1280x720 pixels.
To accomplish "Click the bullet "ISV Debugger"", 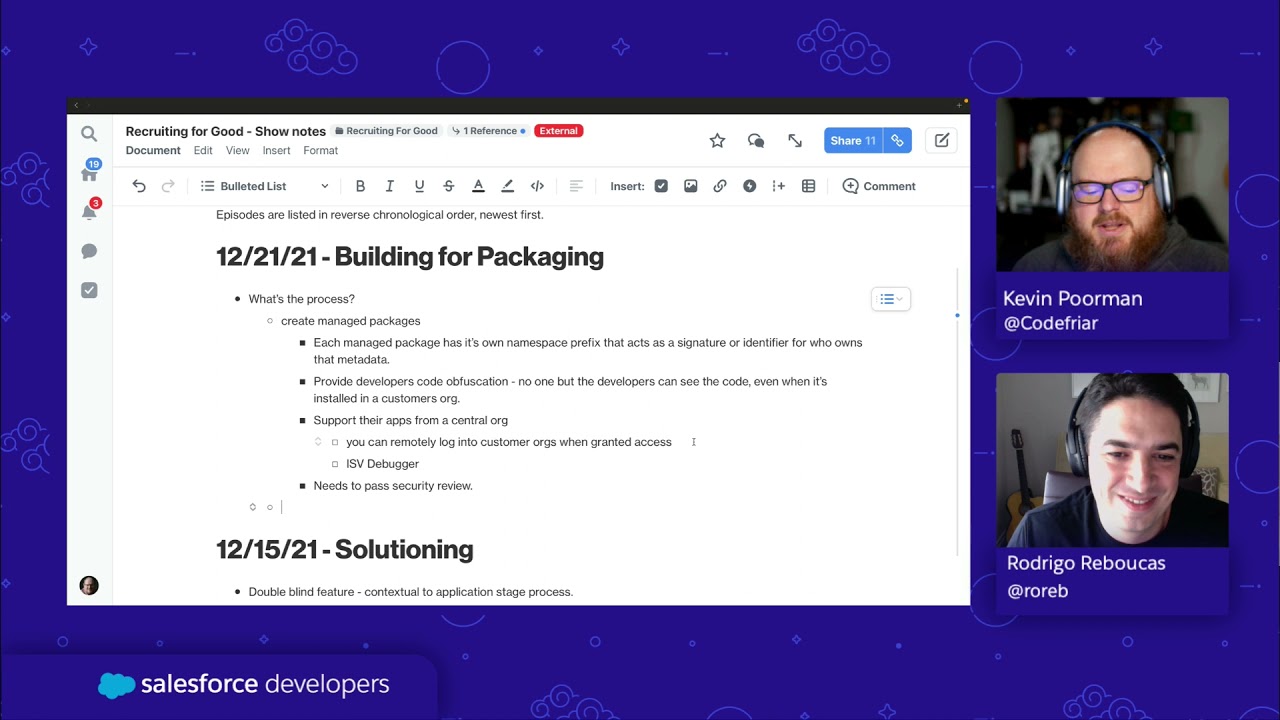I will click(382, 464).
